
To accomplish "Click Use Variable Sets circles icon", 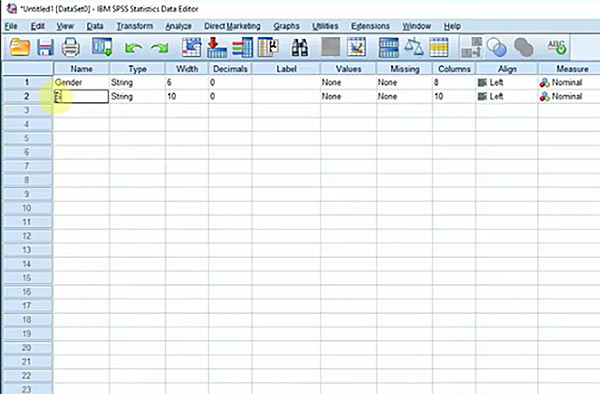I will [x=496, y=47].
